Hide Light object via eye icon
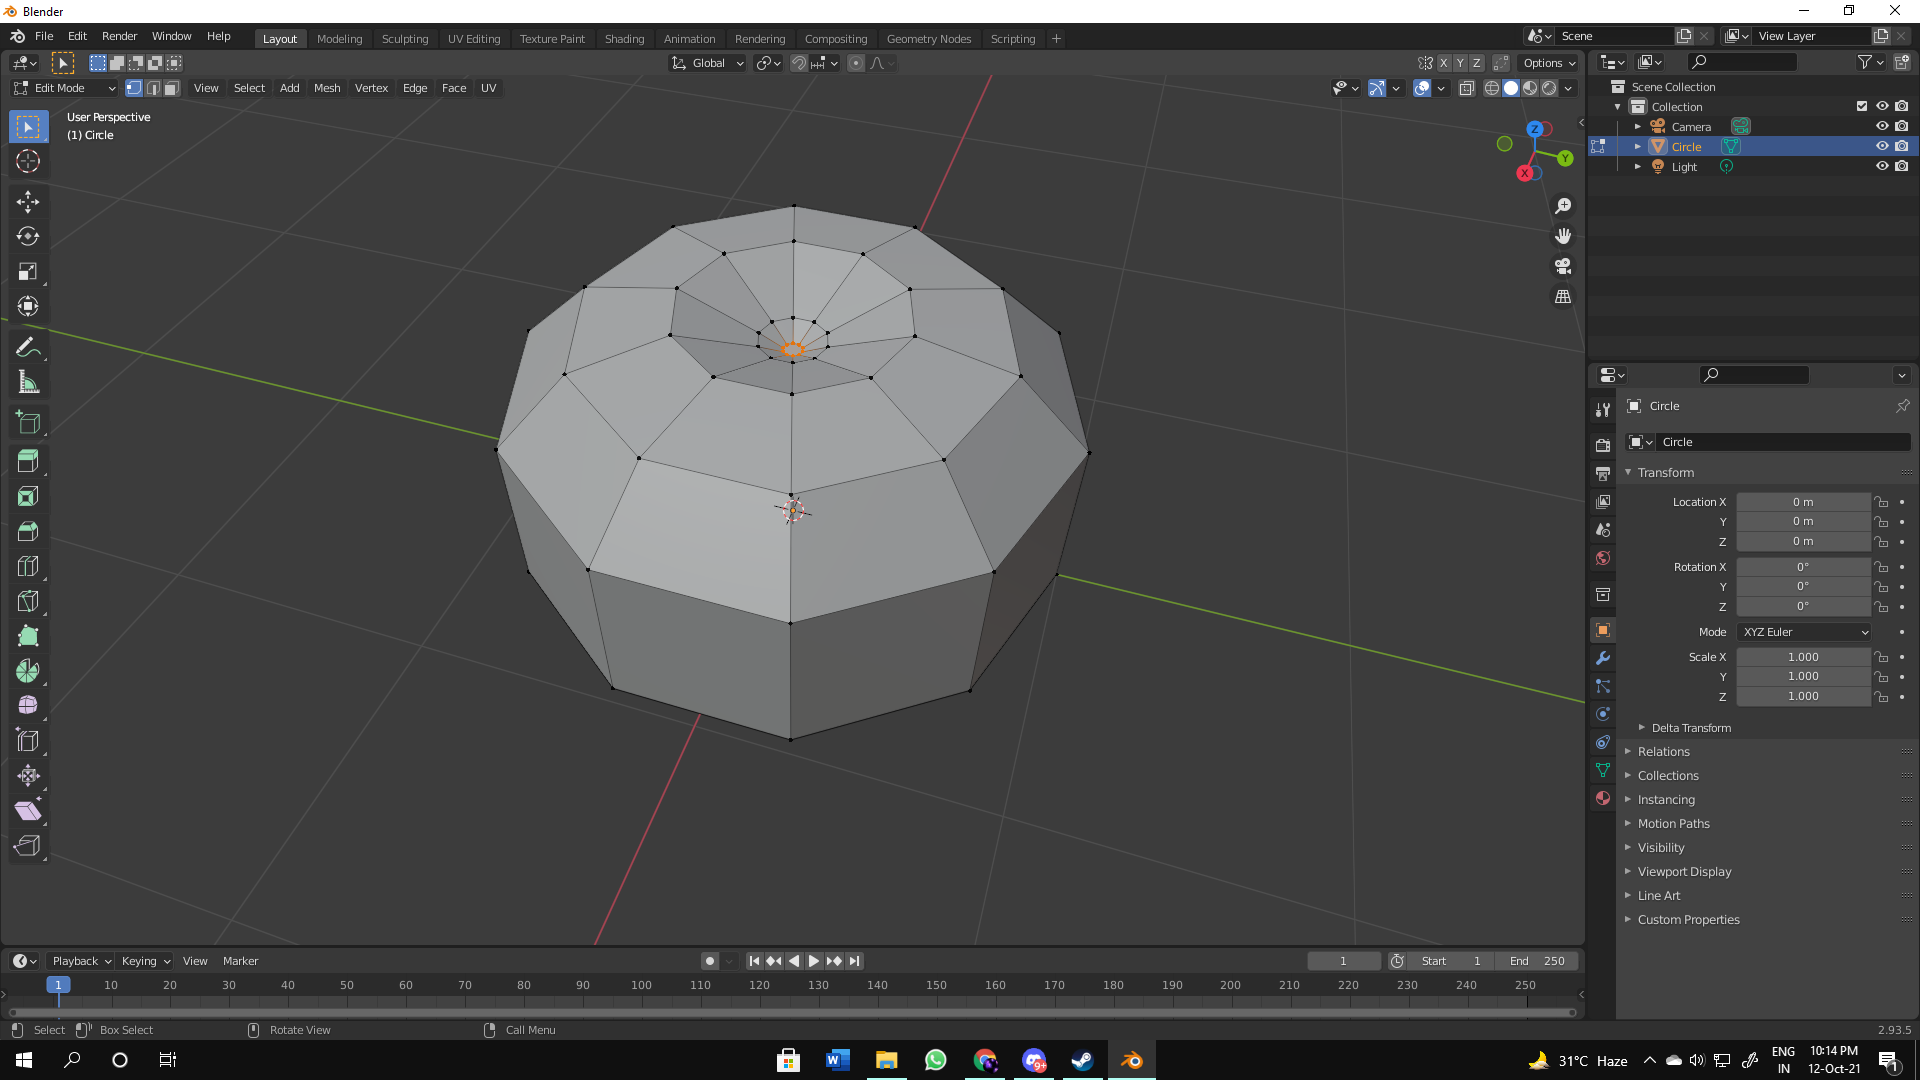The width and height of the screenshot is (1920, 1080). [1882, 166]
